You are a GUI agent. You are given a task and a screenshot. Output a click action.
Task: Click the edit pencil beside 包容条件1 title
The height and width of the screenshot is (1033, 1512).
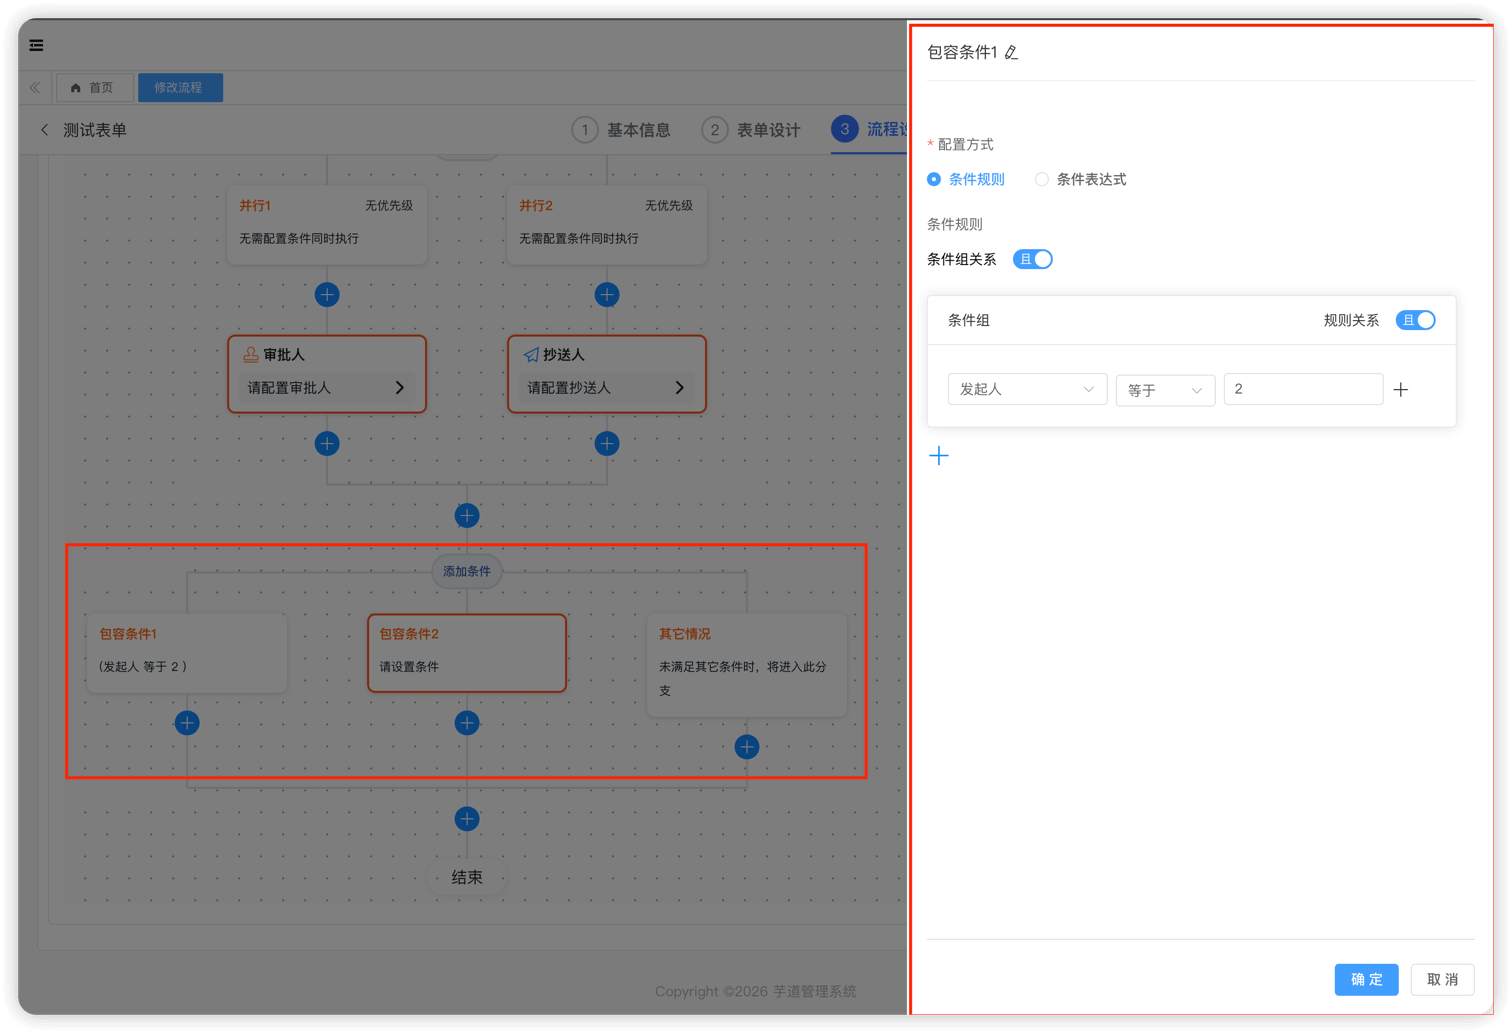click(x=1011, y=53)
